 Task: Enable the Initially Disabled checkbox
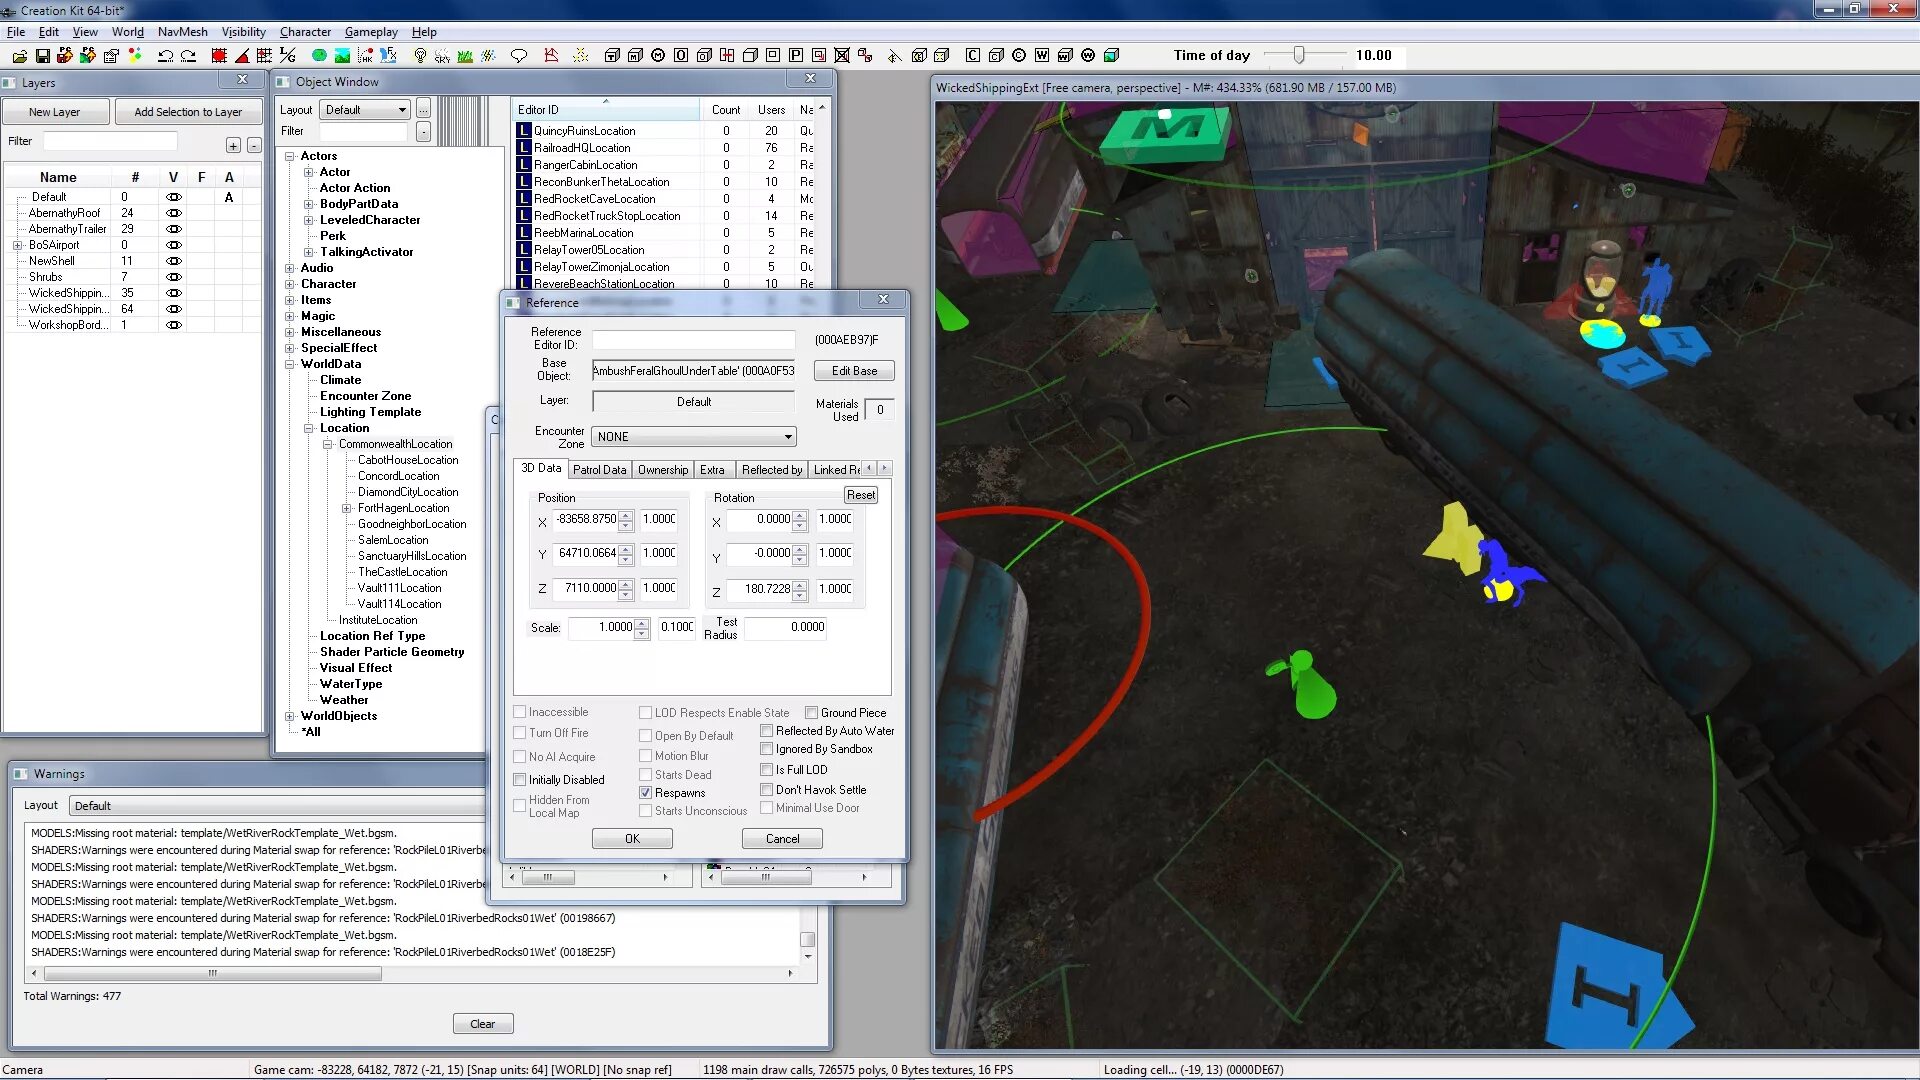coord(520,780)
